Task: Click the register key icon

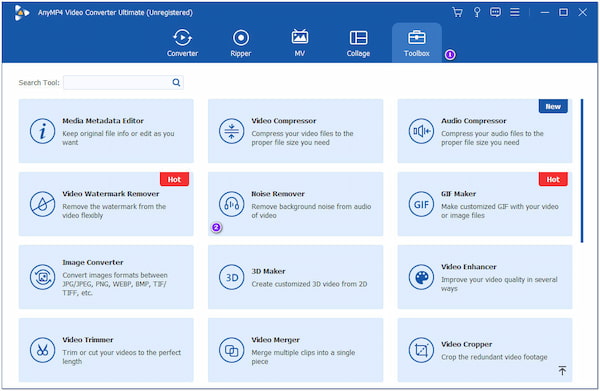Action: [477, 12]
